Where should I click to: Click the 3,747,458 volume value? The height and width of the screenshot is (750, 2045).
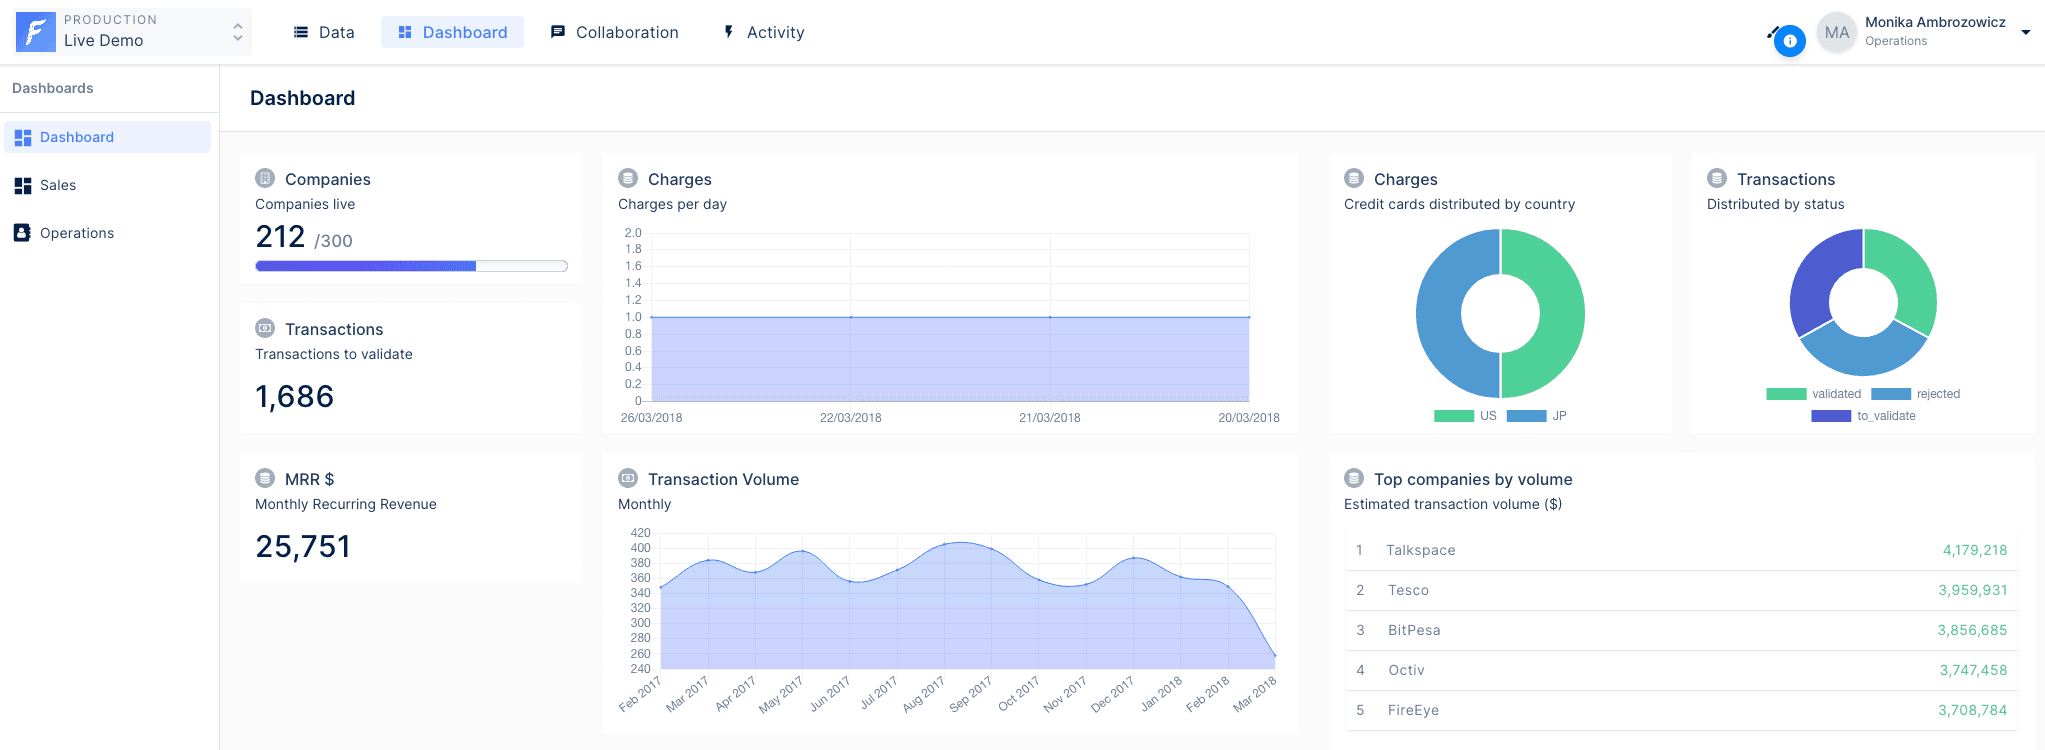click(x=1973, y=670)
